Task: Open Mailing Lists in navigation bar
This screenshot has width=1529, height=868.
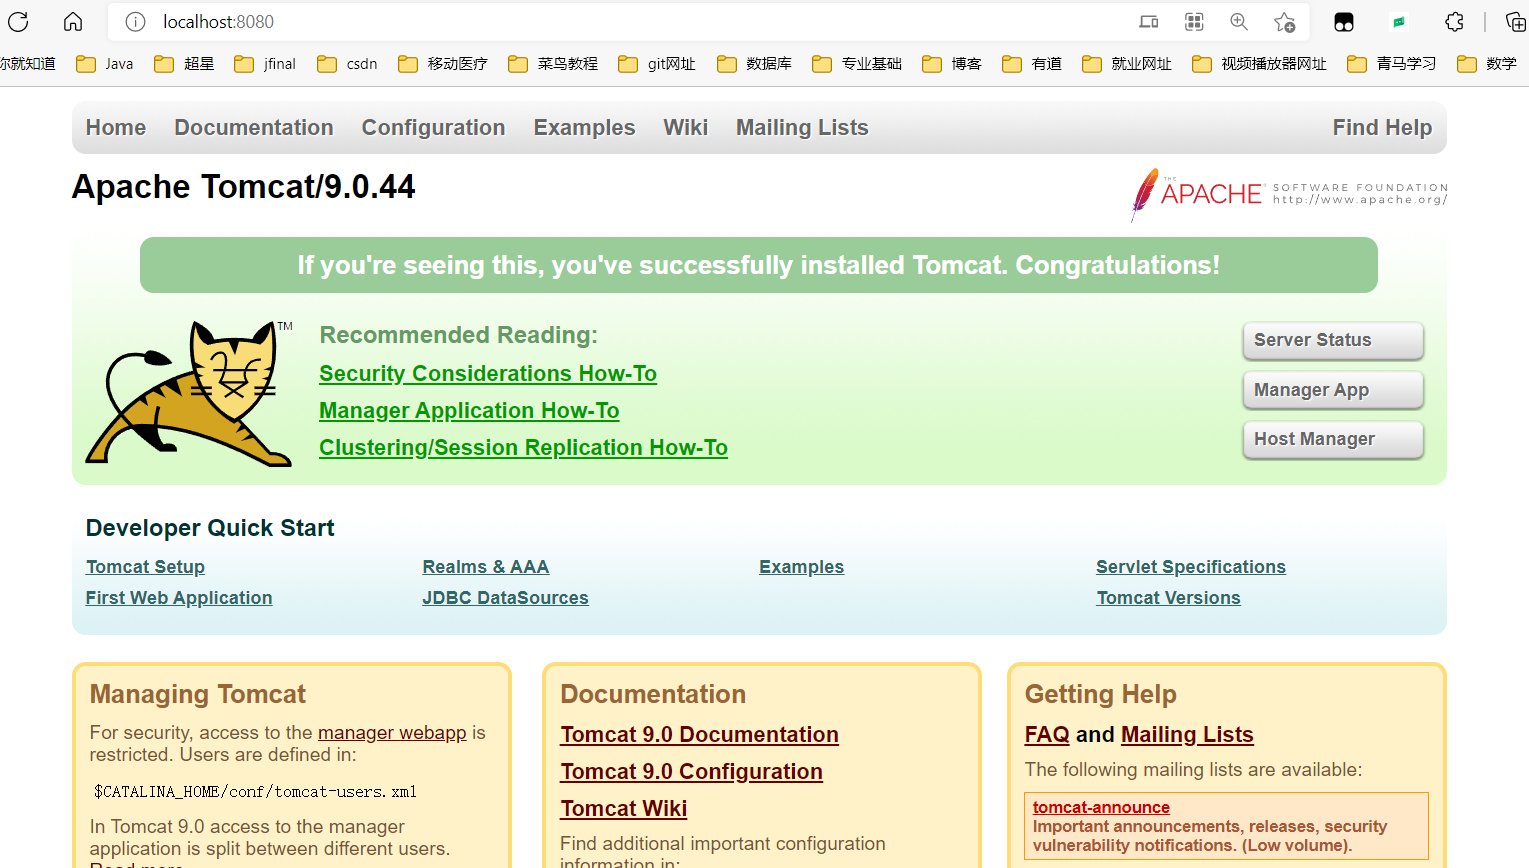Action: (802, 128)
